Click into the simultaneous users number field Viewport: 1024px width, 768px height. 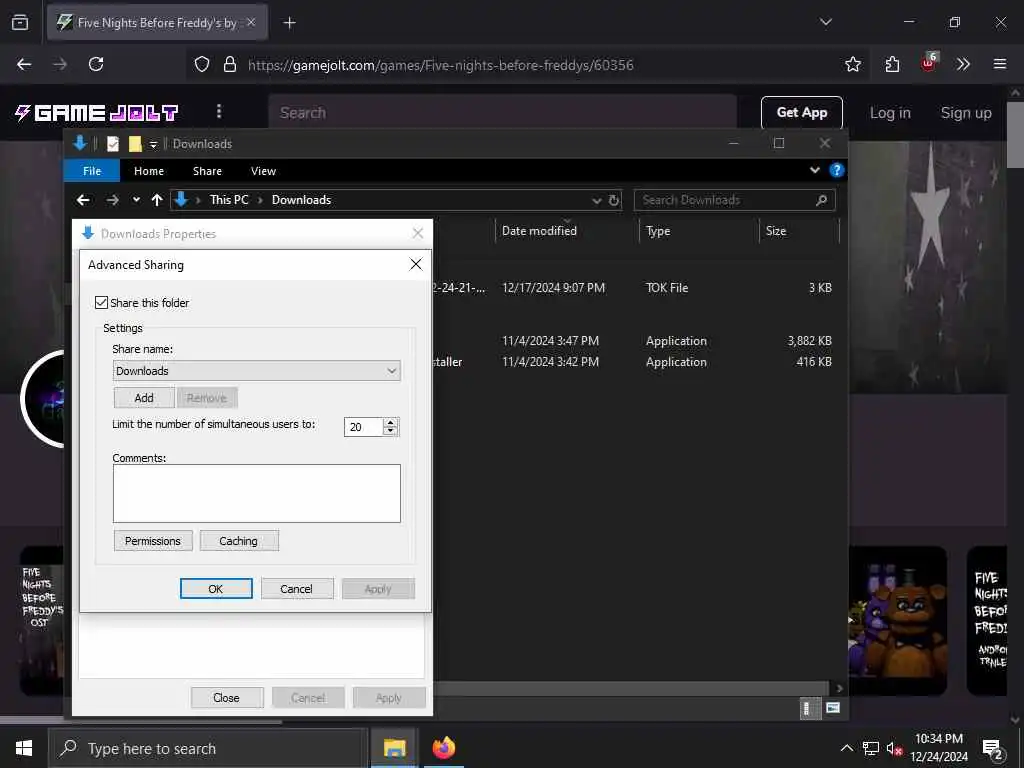[364, 427]
